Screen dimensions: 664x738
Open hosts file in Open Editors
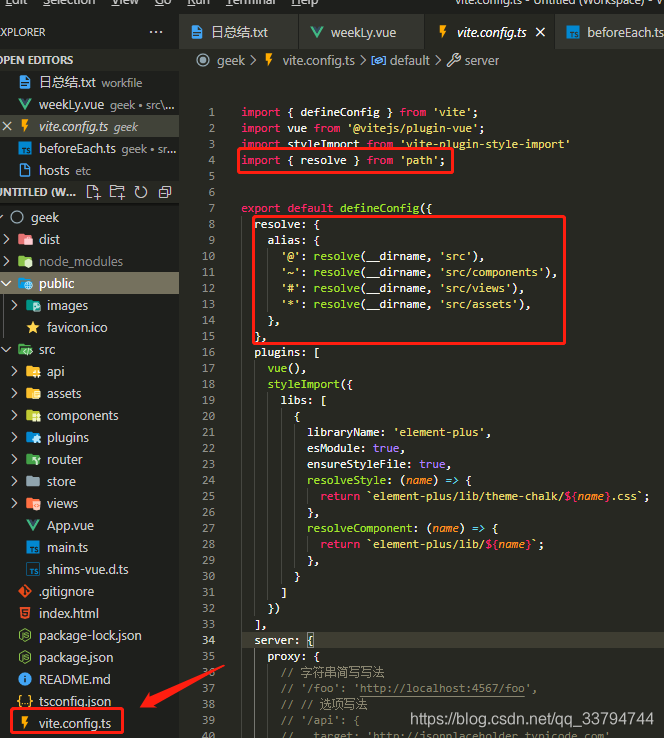89,170
